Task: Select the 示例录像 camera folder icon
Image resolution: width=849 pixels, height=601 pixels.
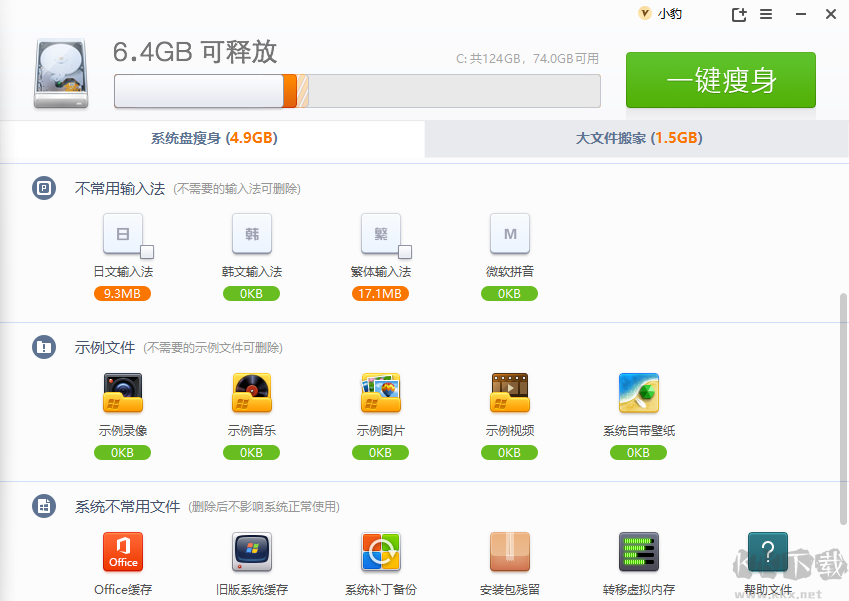Action: tap(123, 393)
